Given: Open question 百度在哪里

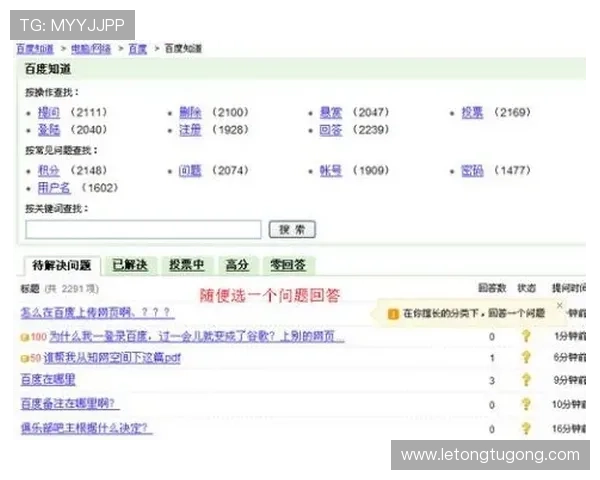Looking at the screenshot, I should coord(48,379).
